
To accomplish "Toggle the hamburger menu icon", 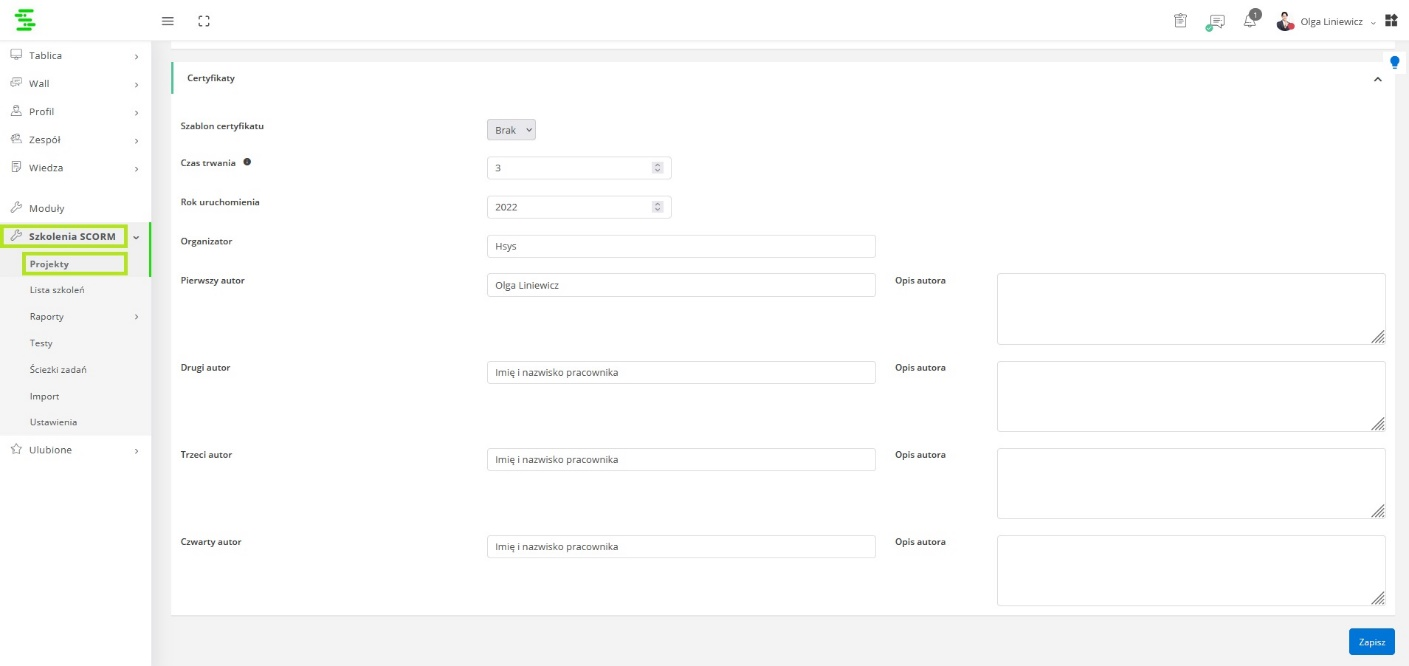I will point(167,21).
